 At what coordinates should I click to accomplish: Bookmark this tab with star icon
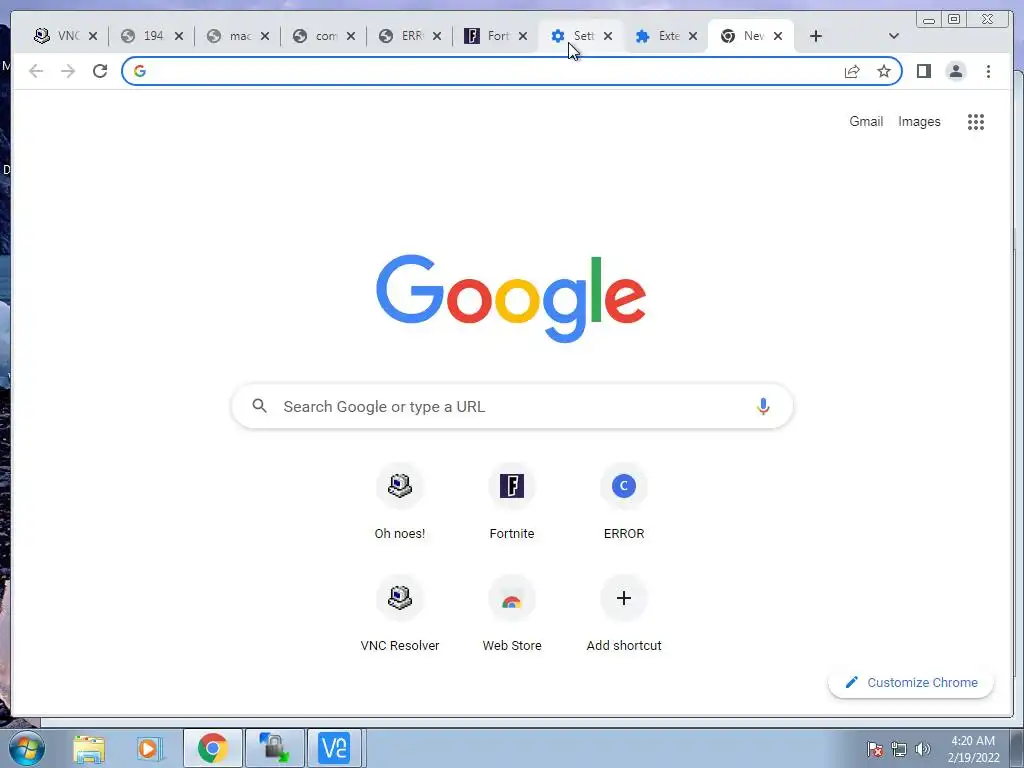(884, 71)
